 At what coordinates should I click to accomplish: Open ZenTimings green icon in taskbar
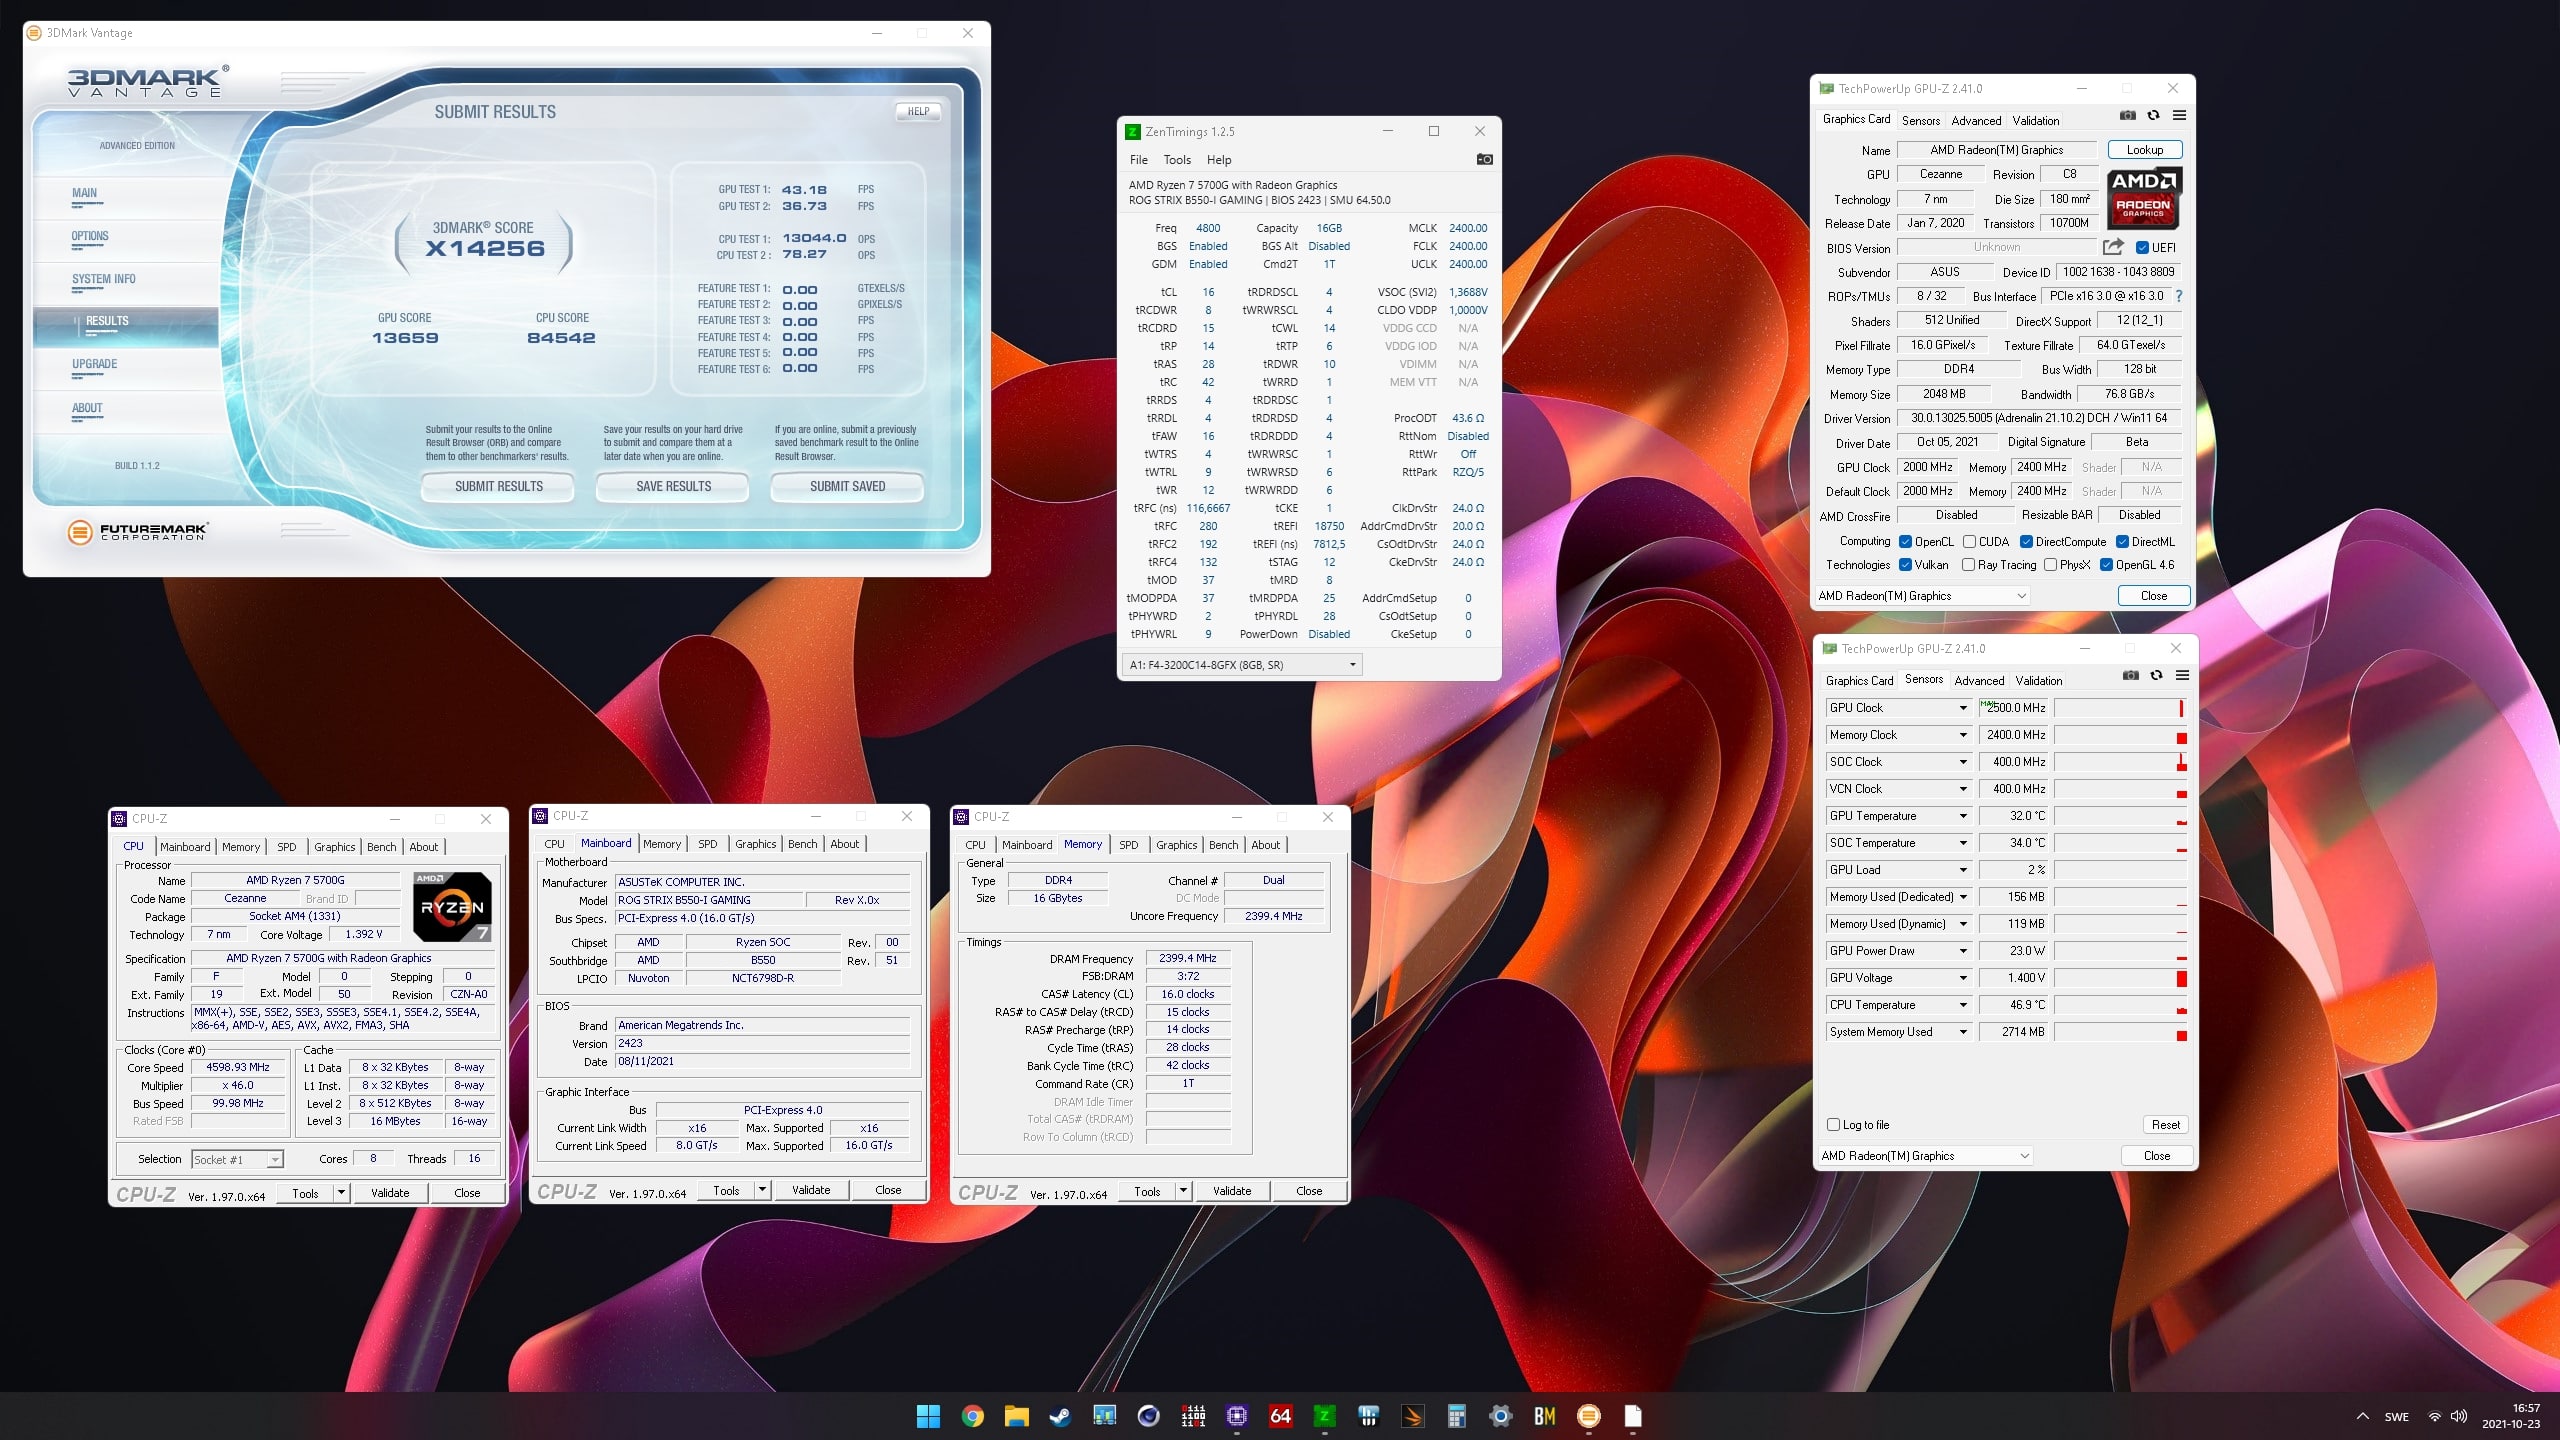[1324, 1416]
